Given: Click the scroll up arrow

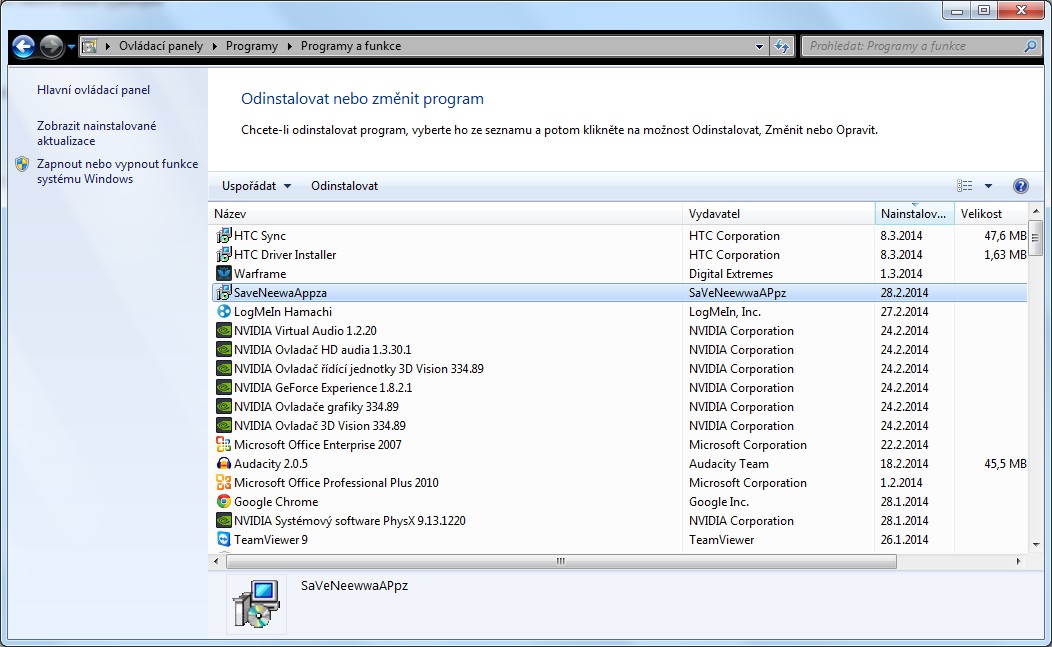Looking at the screenshot, I should tap(1035, 211).
